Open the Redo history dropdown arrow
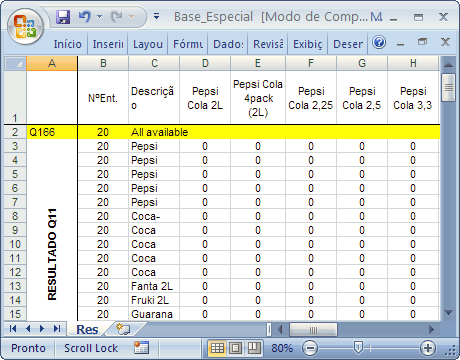Screen dimensions: 460x360 point(131,16)
